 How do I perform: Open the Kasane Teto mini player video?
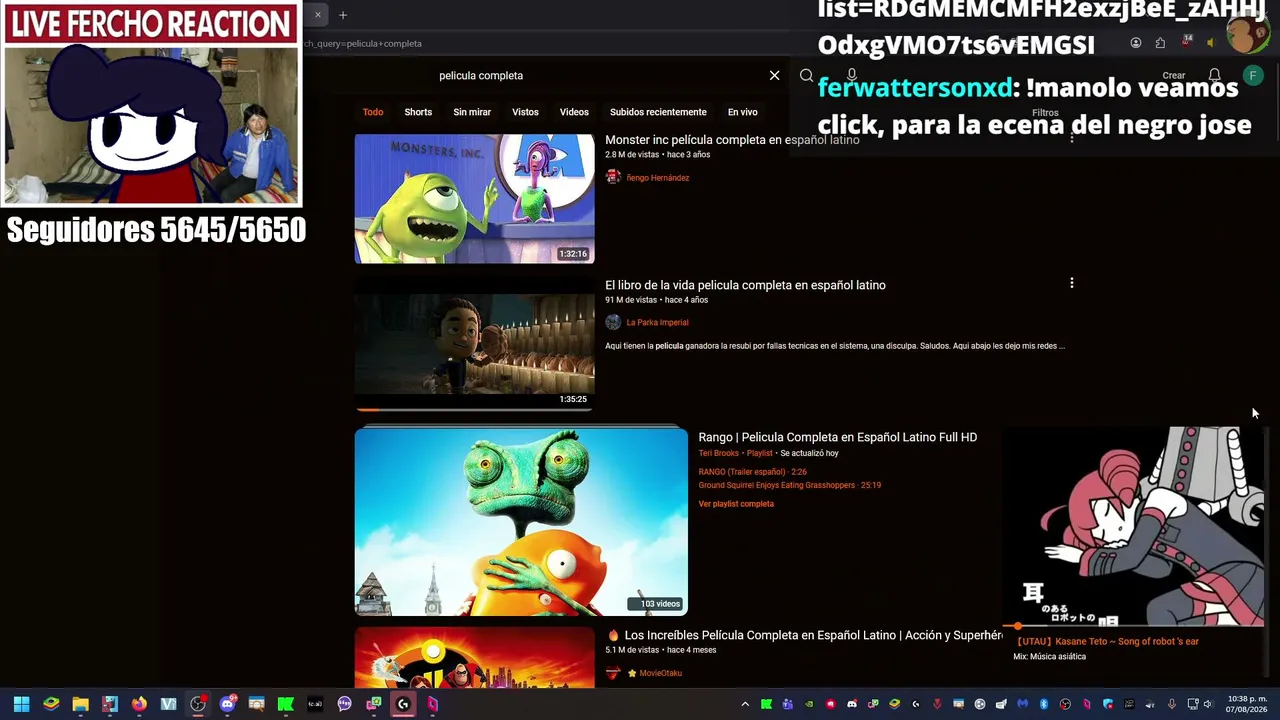[x=1134, y=526]
